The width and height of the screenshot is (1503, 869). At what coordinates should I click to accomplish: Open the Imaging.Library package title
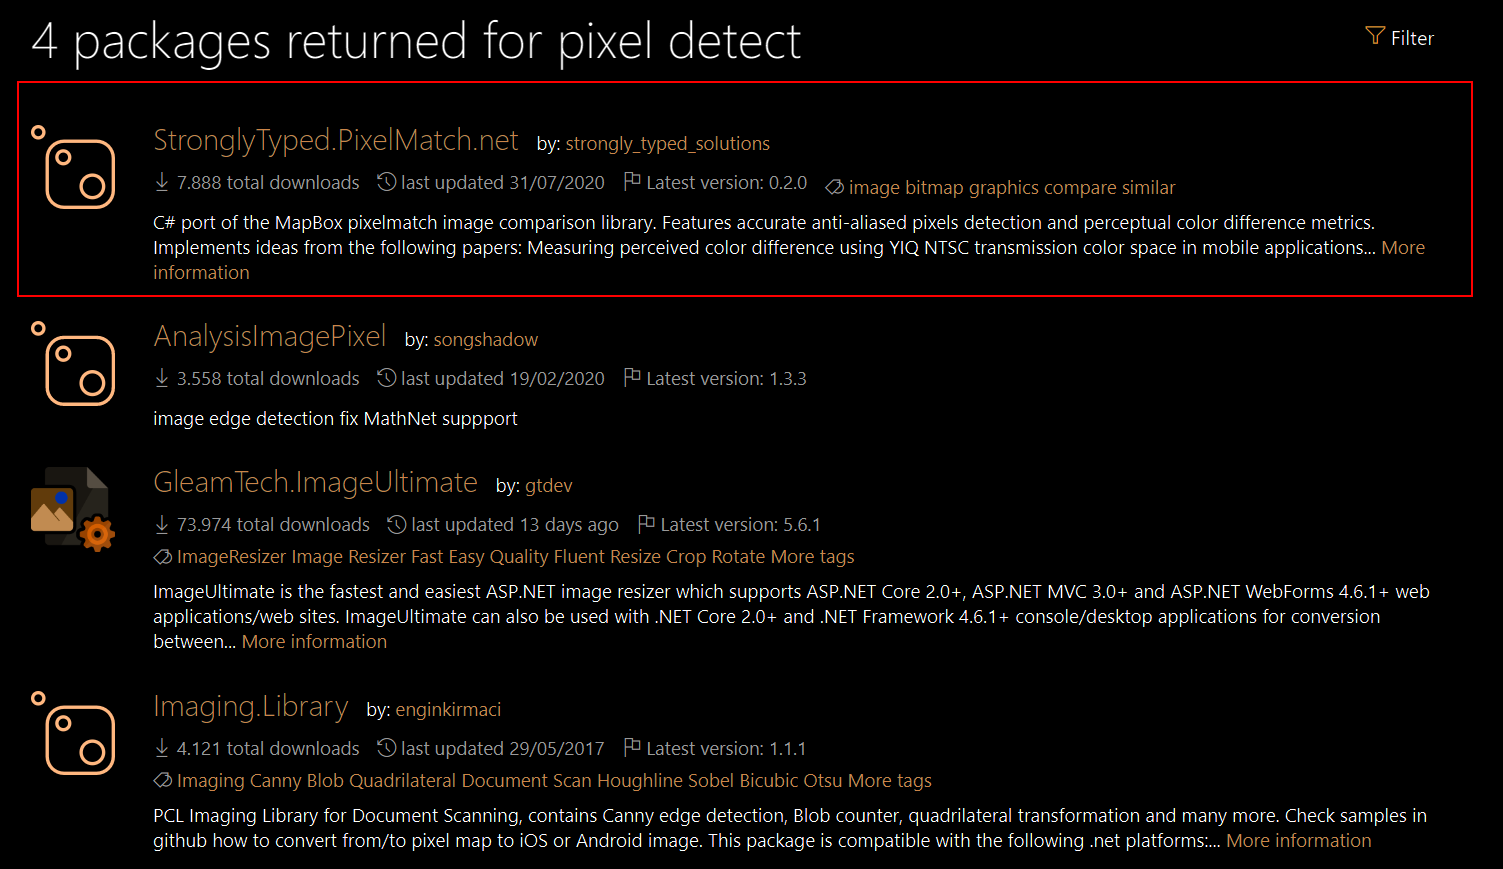pos(250,706)
